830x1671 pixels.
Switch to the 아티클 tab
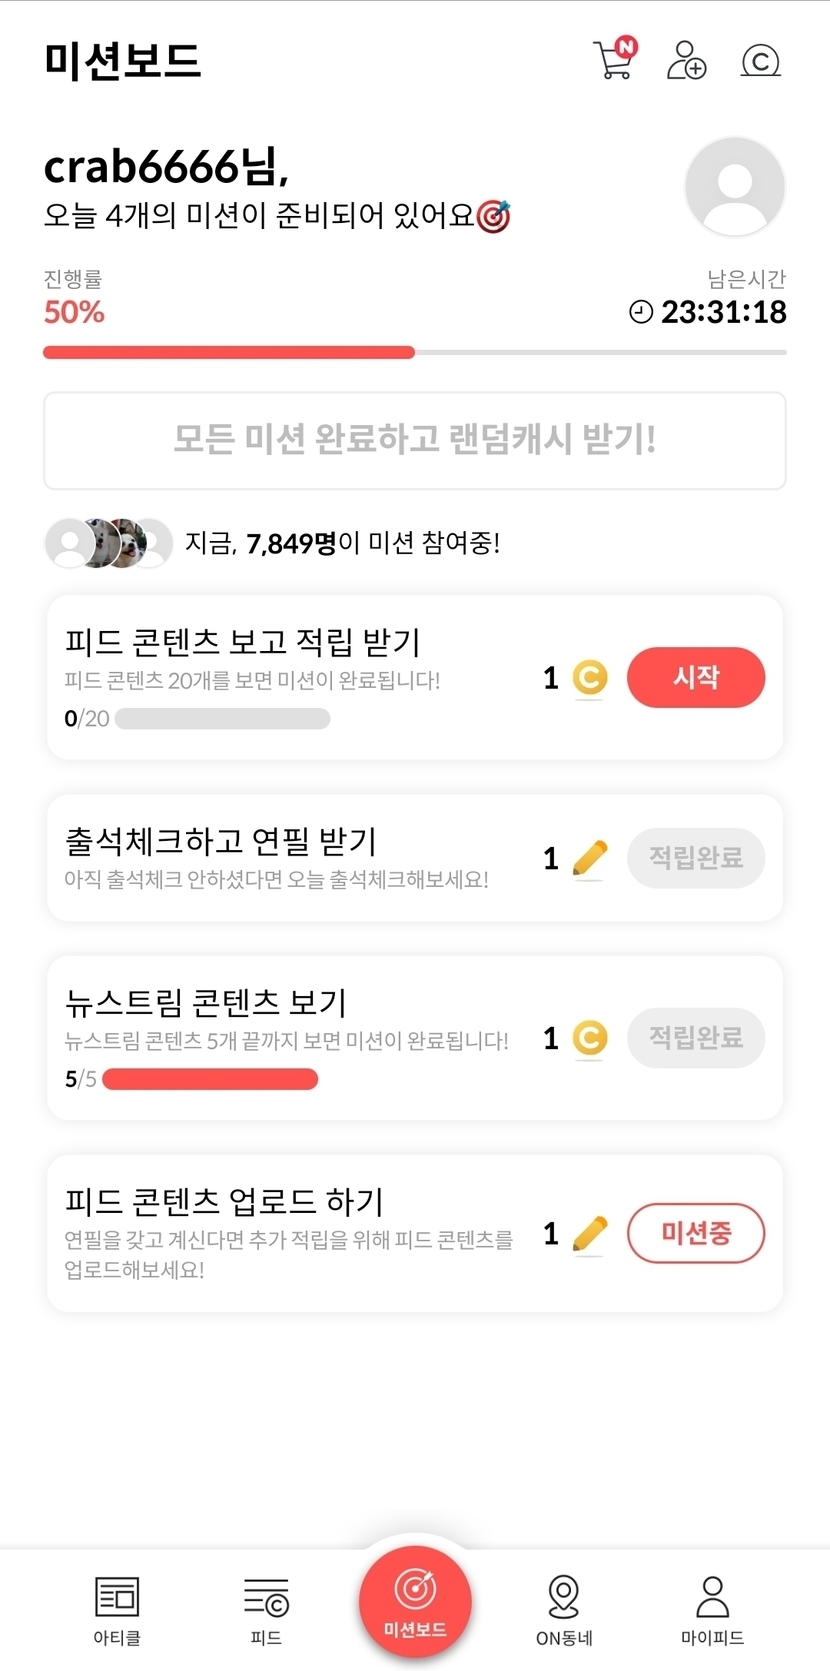point(117,1609)
